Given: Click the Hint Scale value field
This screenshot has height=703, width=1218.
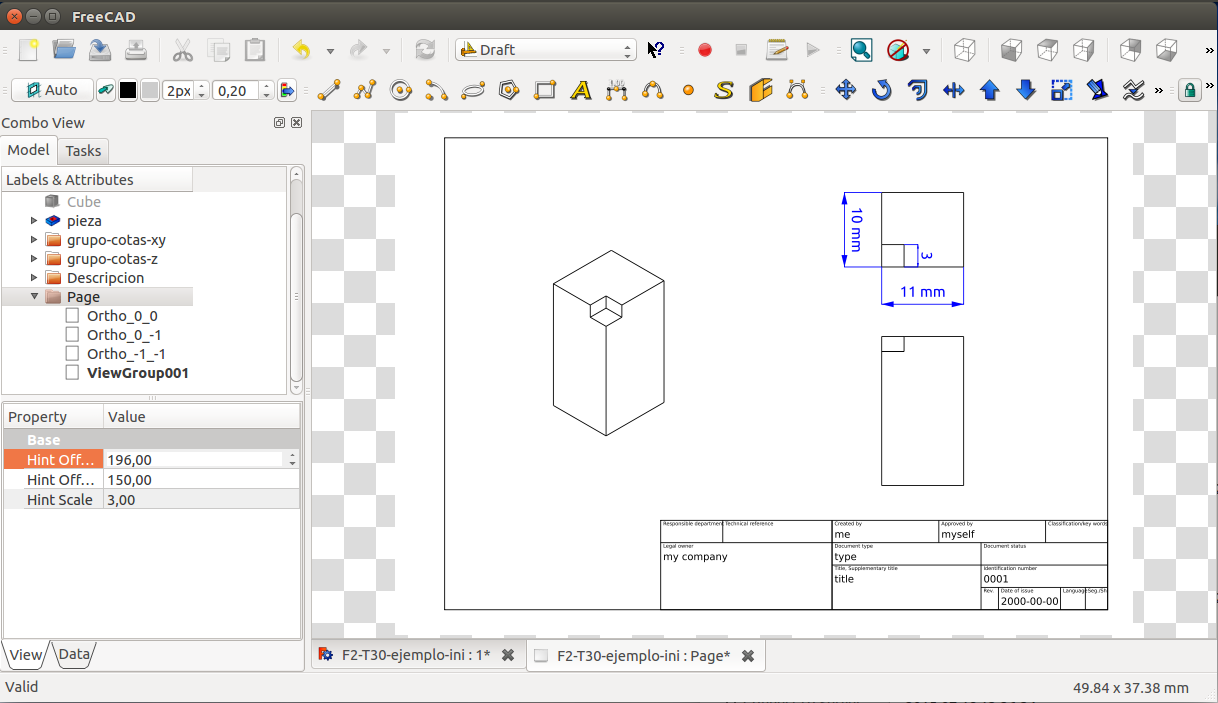Looking at the screenshot, I should tap(200, 500).
